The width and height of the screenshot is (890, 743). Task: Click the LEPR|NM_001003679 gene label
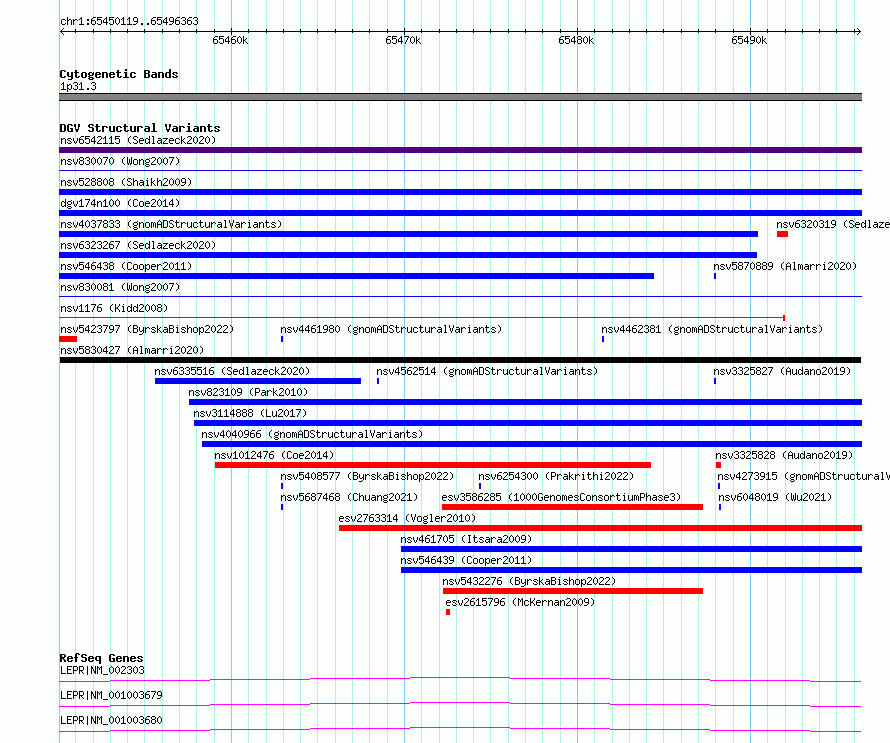[111, 695]
